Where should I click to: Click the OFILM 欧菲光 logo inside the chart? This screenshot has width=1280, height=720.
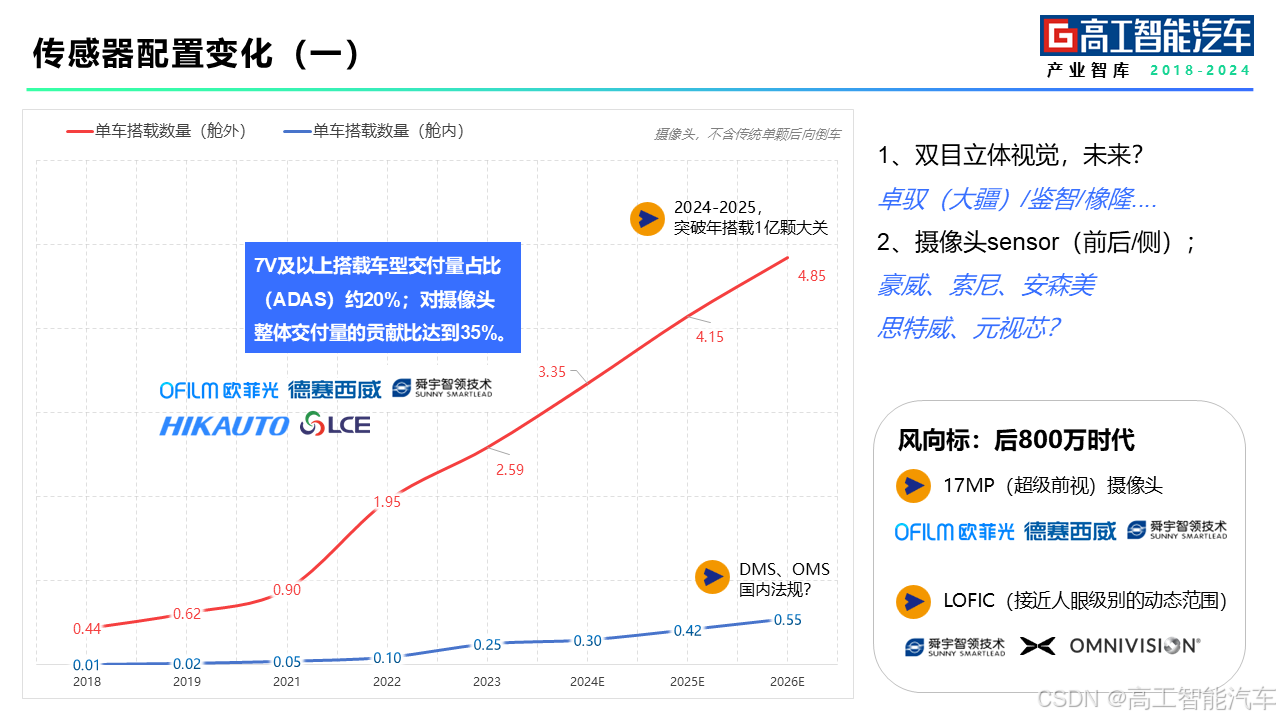tap(219, 390)
